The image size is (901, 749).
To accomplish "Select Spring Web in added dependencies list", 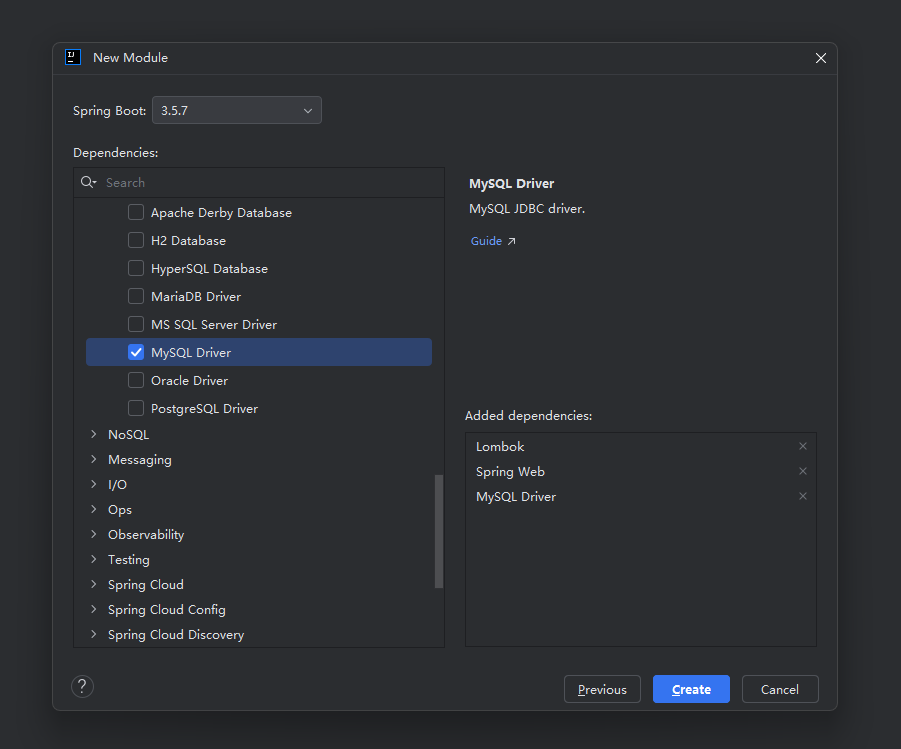I will click(510, 472).
